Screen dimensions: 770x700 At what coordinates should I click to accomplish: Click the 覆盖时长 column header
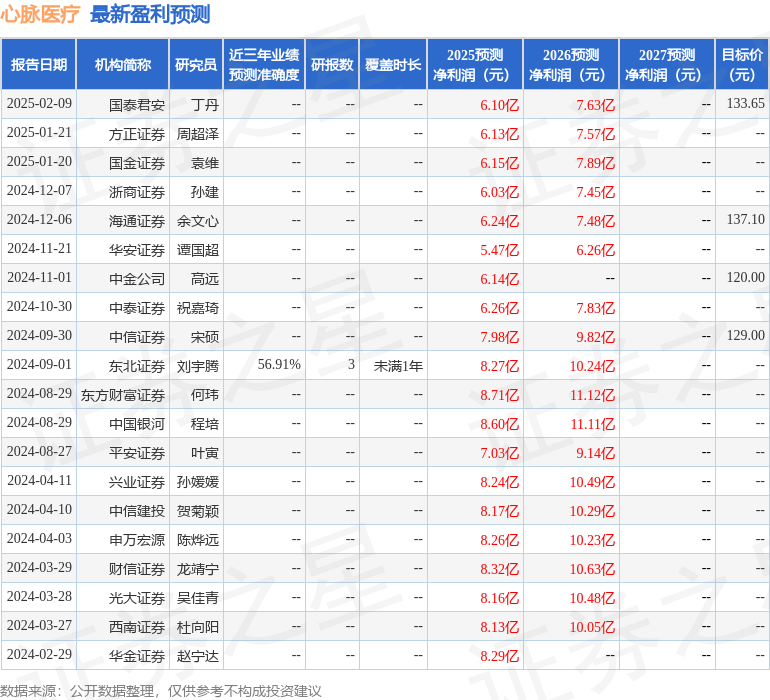pyautogui.click(x=393, y=65)
